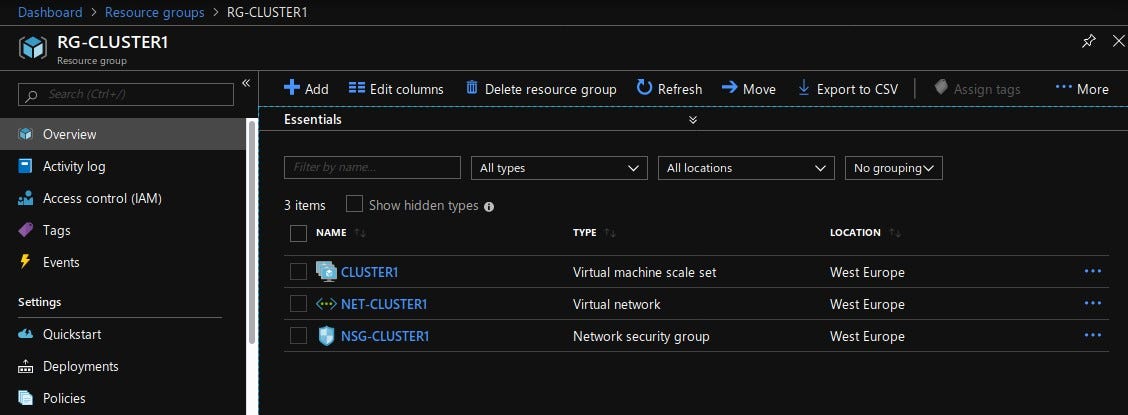The width and height of the screenshot is (1128, 415).
Task: Open the context menu for NSG-CLUSTER1 row
Action: (1092, 335)
